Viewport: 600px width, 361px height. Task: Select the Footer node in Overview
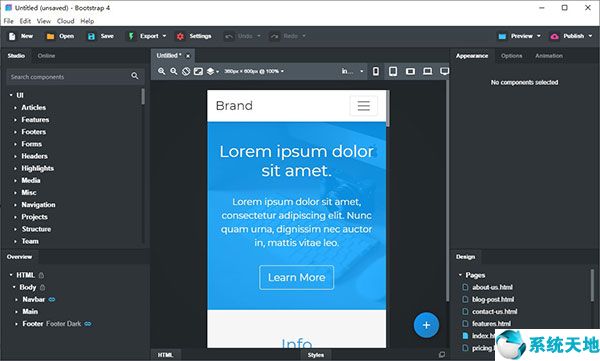(33, 324)
